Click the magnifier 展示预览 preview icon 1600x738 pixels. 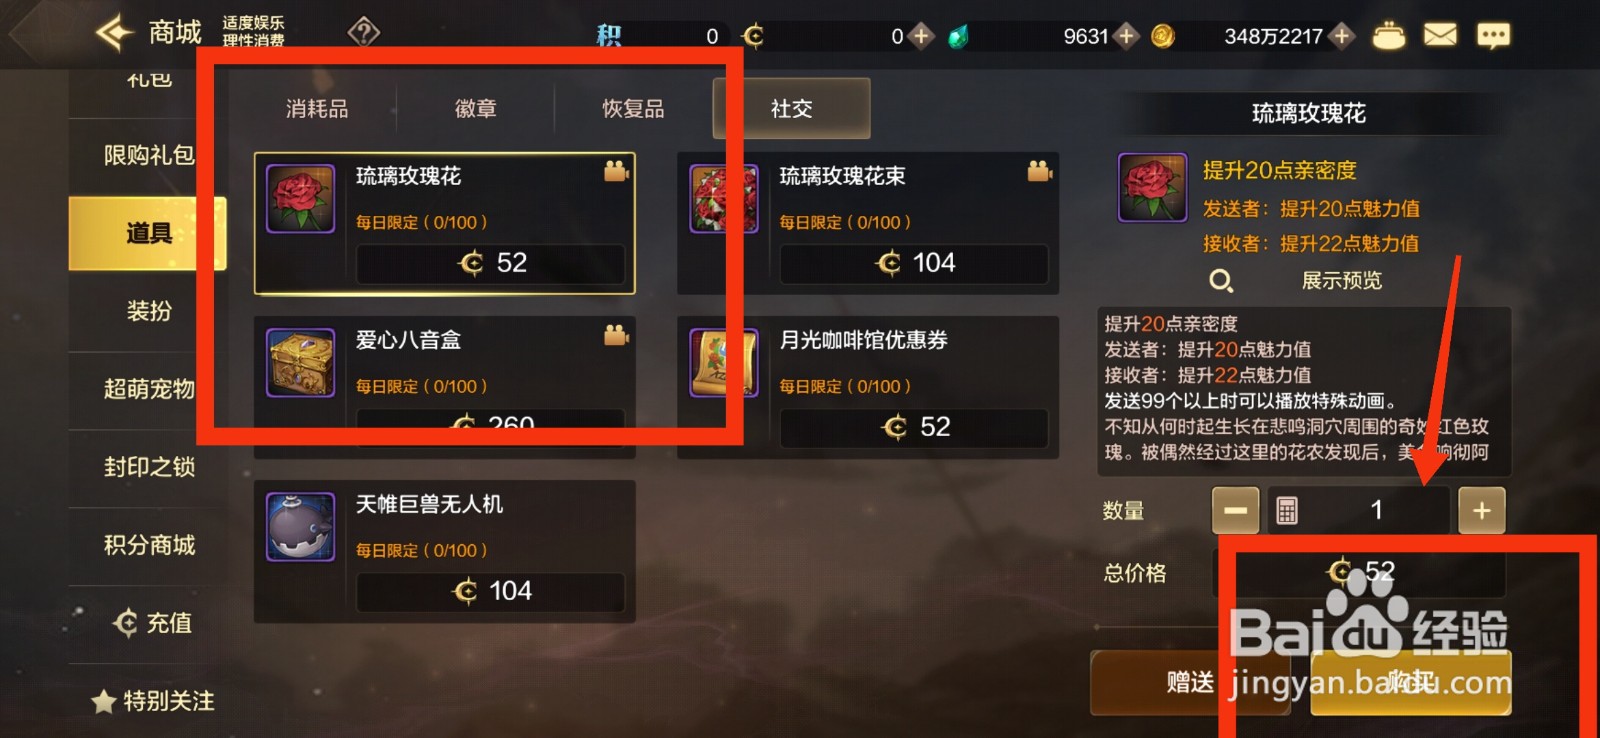1221,281
